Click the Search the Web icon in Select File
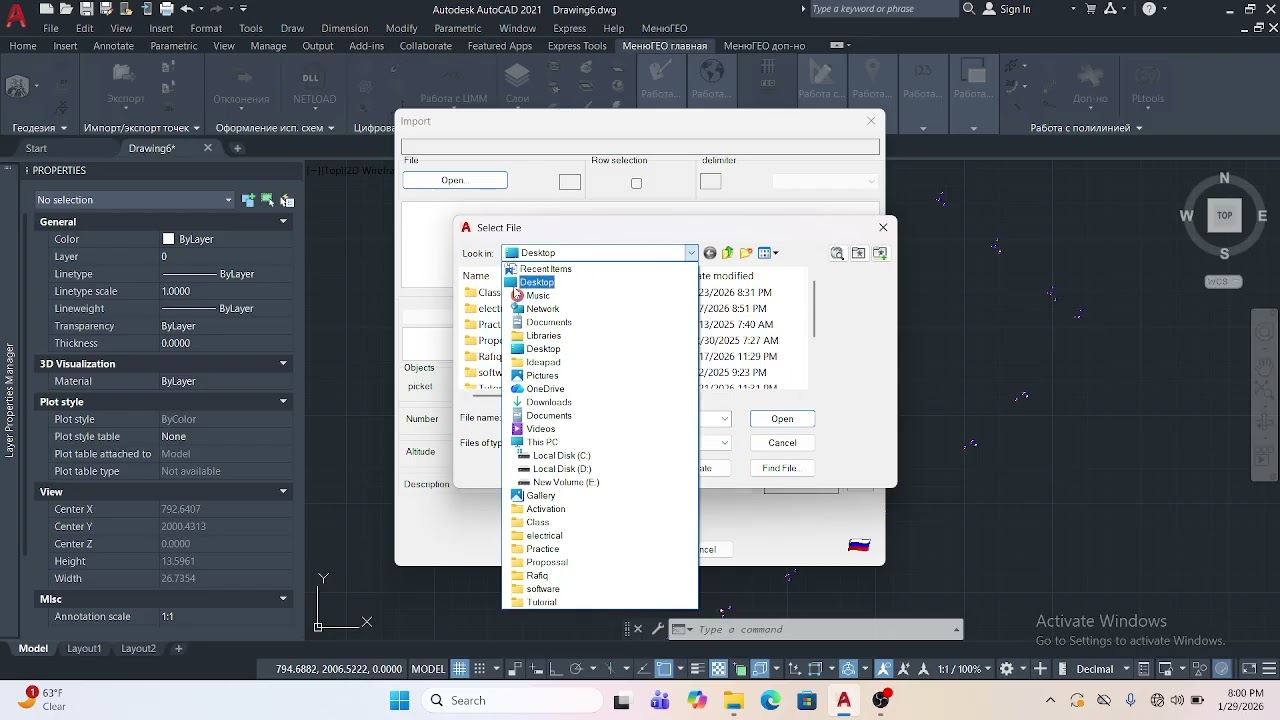Screen dimensions: 1280x720 point(838,253)
